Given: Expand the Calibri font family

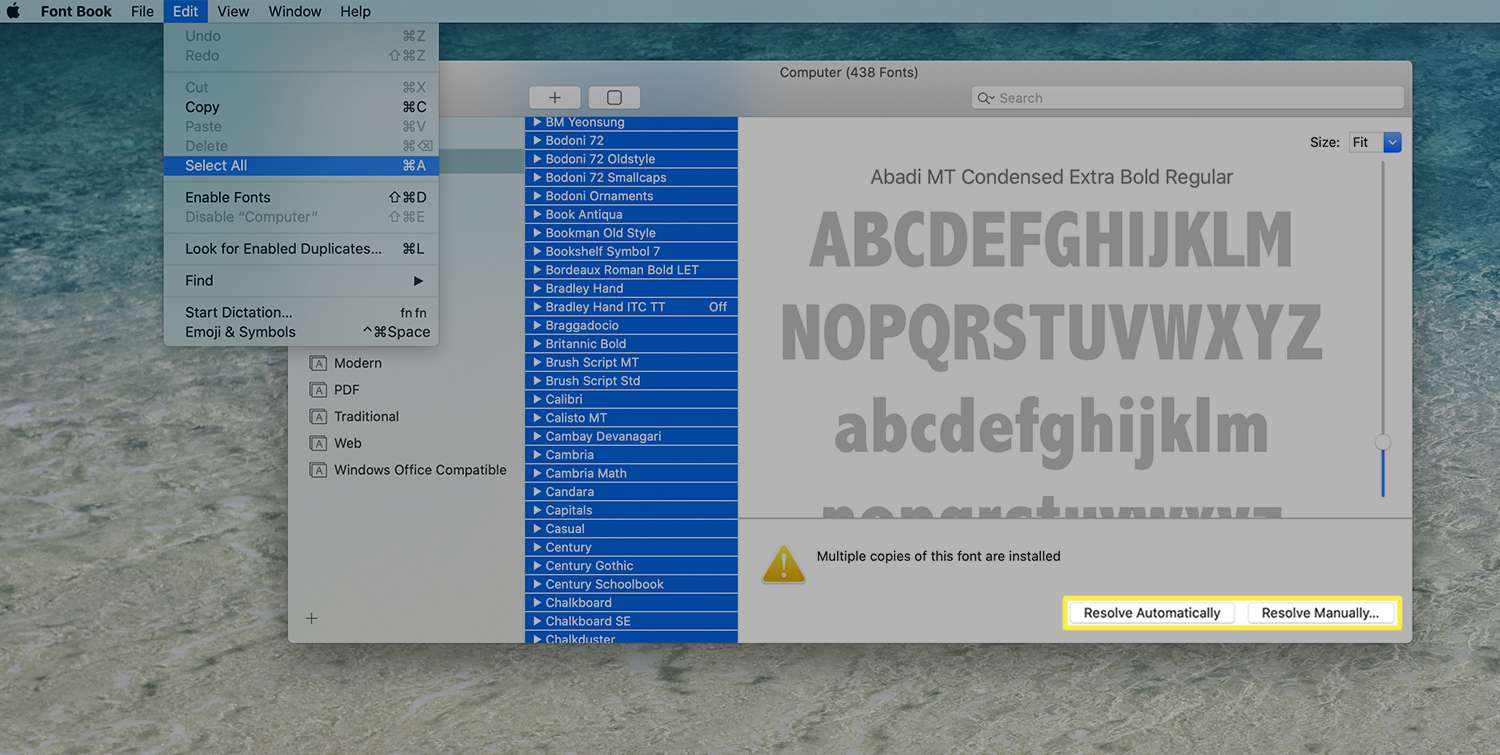Looking at the screenshot, I should tap(537, 399).
